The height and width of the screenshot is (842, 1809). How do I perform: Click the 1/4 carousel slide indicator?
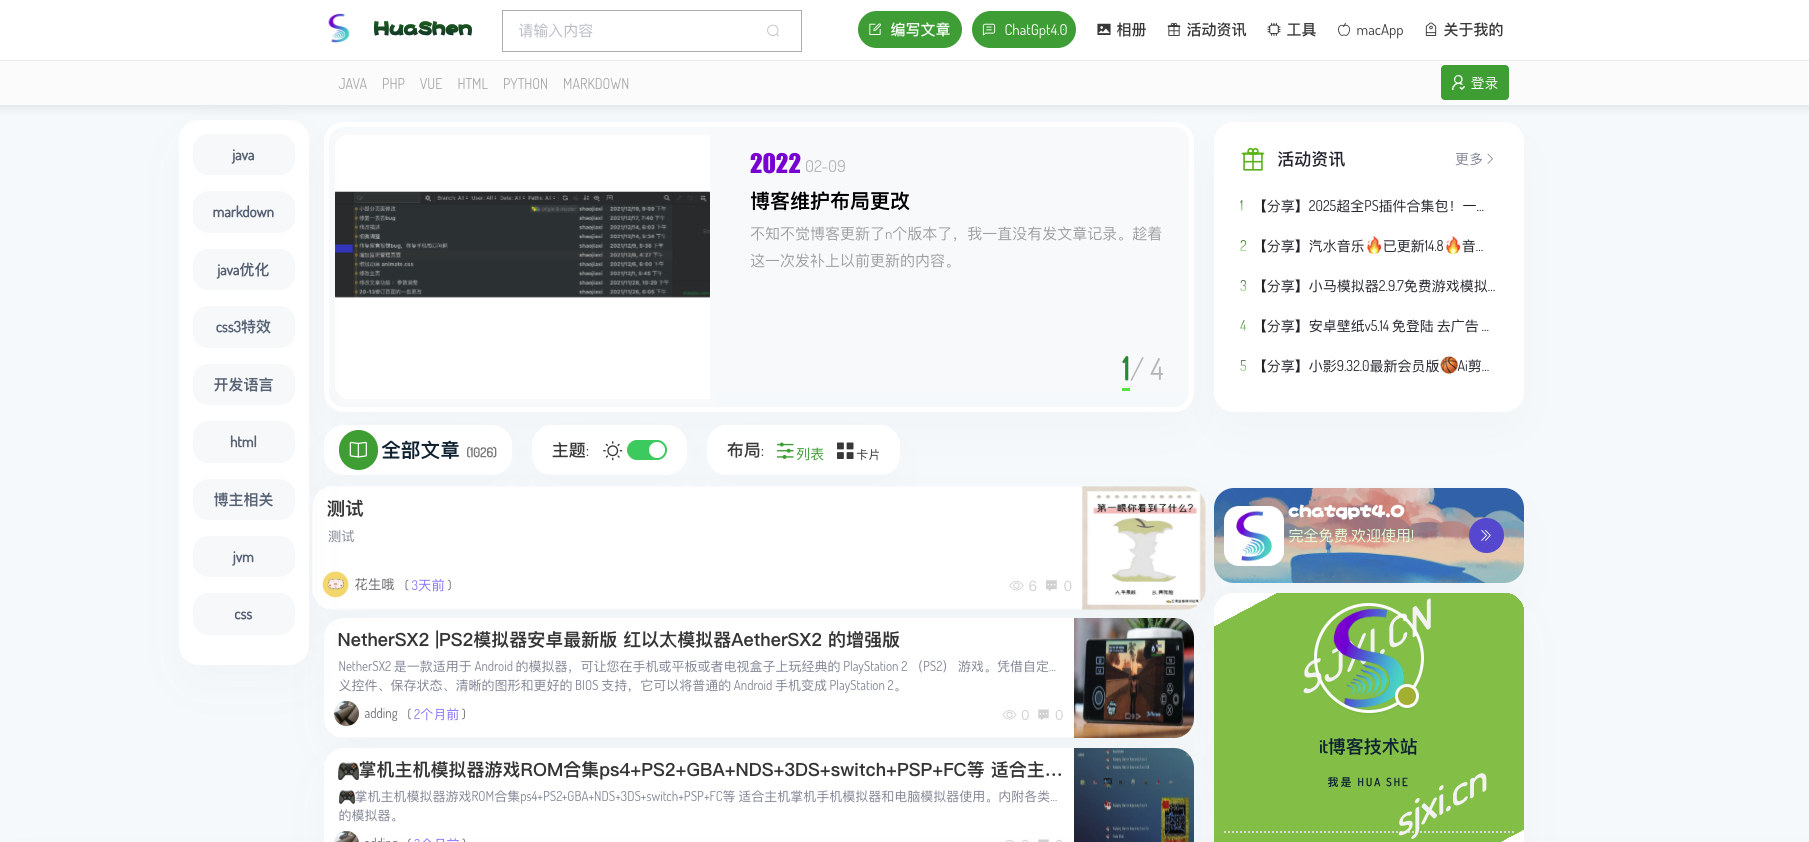[x=1141, y=371]
